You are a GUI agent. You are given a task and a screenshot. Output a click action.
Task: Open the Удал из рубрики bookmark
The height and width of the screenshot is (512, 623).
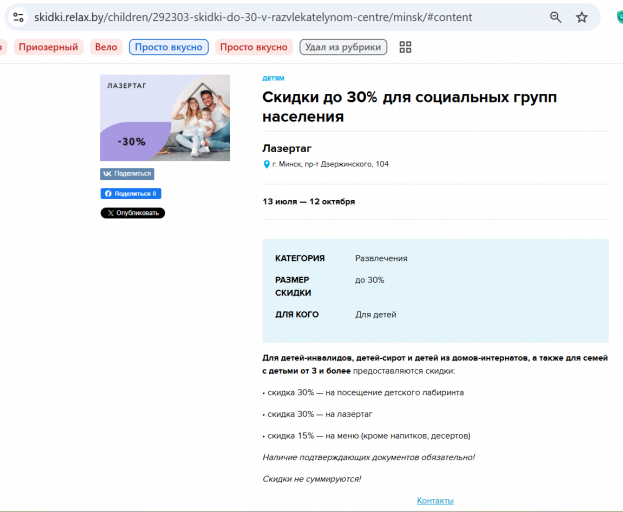[x=343, y=47]
